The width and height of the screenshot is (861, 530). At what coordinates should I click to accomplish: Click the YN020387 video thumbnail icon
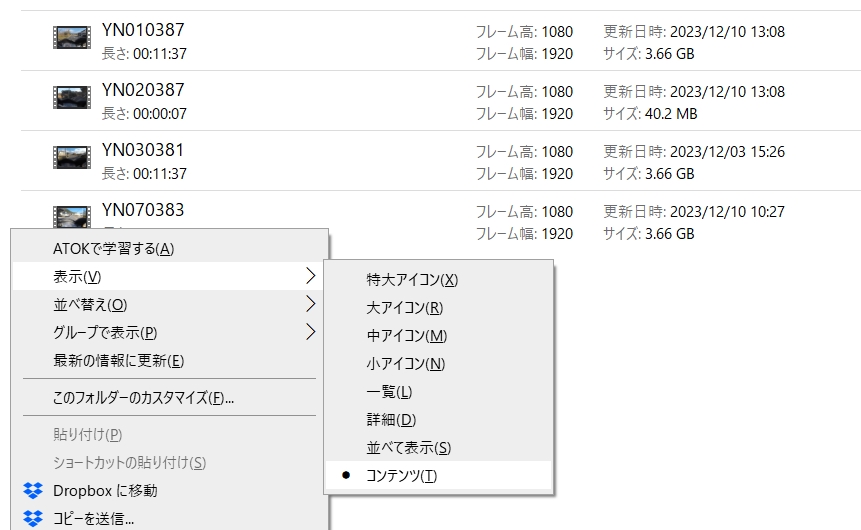(72, 98)
